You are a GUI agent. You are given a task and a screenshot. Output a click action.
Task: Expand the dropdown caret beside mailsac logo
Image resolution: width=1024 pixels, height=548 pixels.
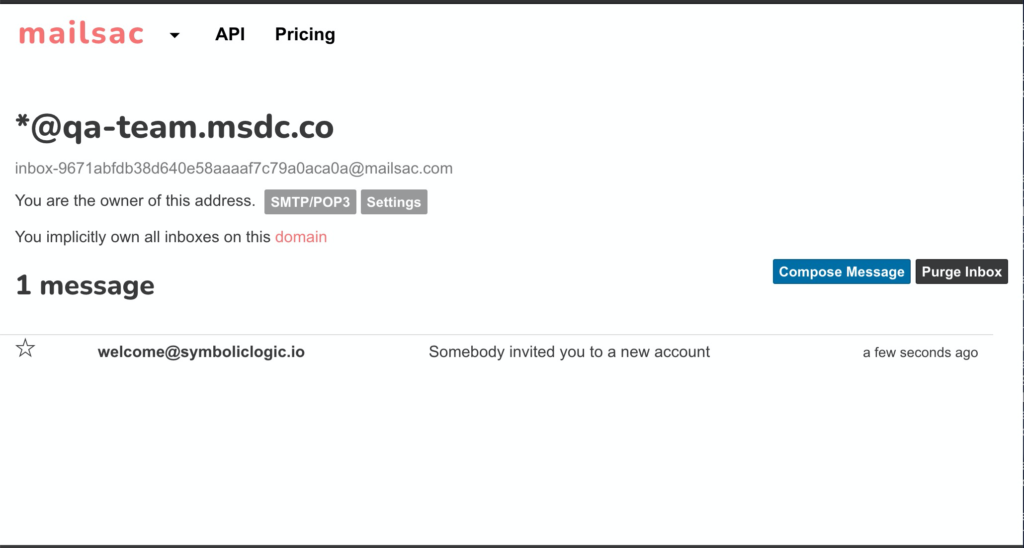coord(174,35)
